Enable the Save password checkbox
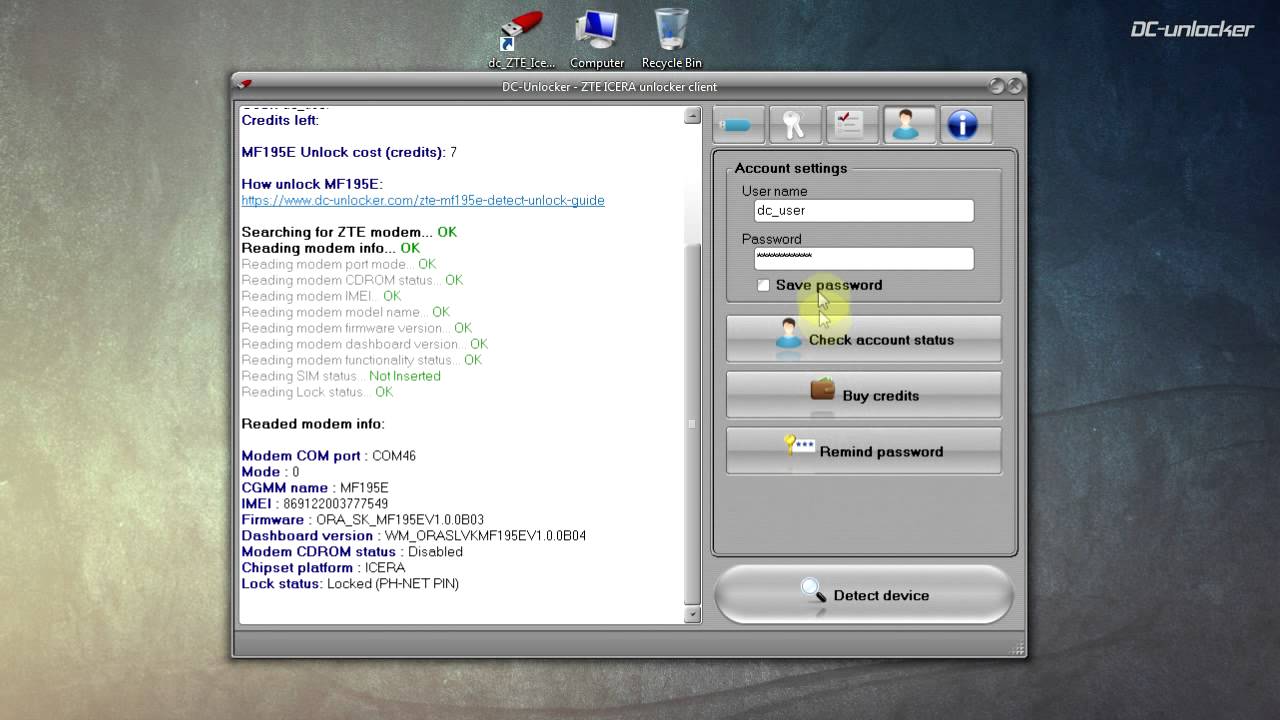This screenshot has width=1280, height=720. pos(764,286)
